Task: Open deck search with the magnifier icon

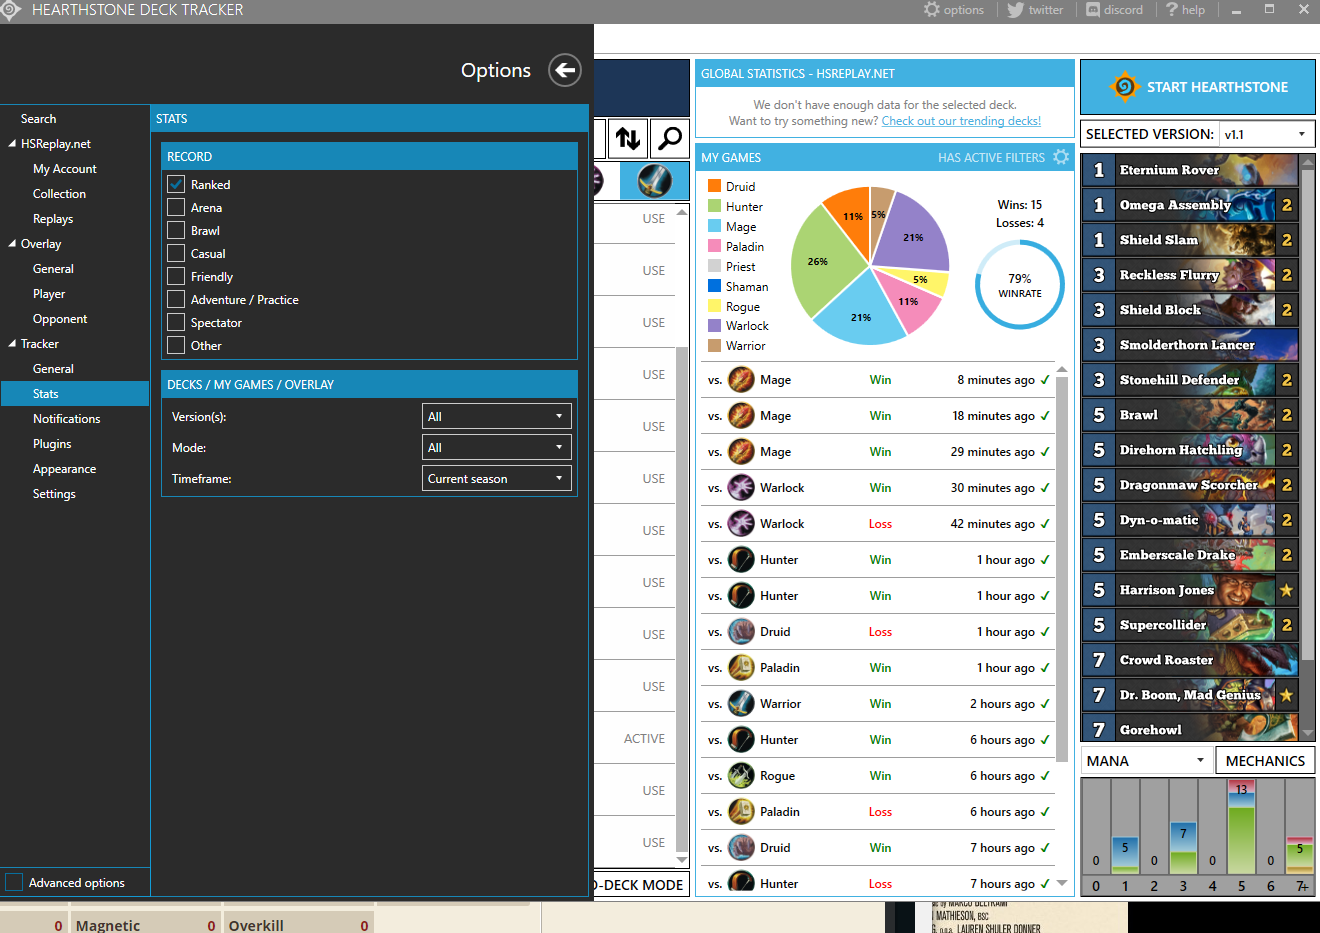Action: tap(670, 138)
